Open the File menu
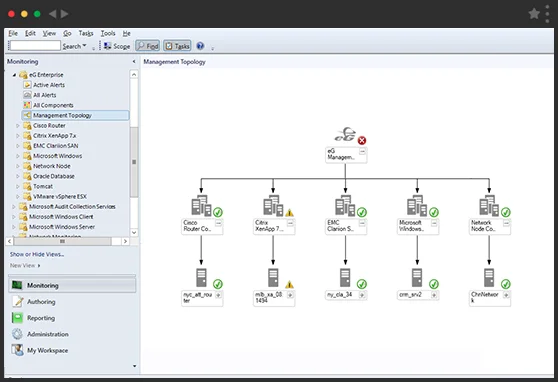 click(13, 33)
